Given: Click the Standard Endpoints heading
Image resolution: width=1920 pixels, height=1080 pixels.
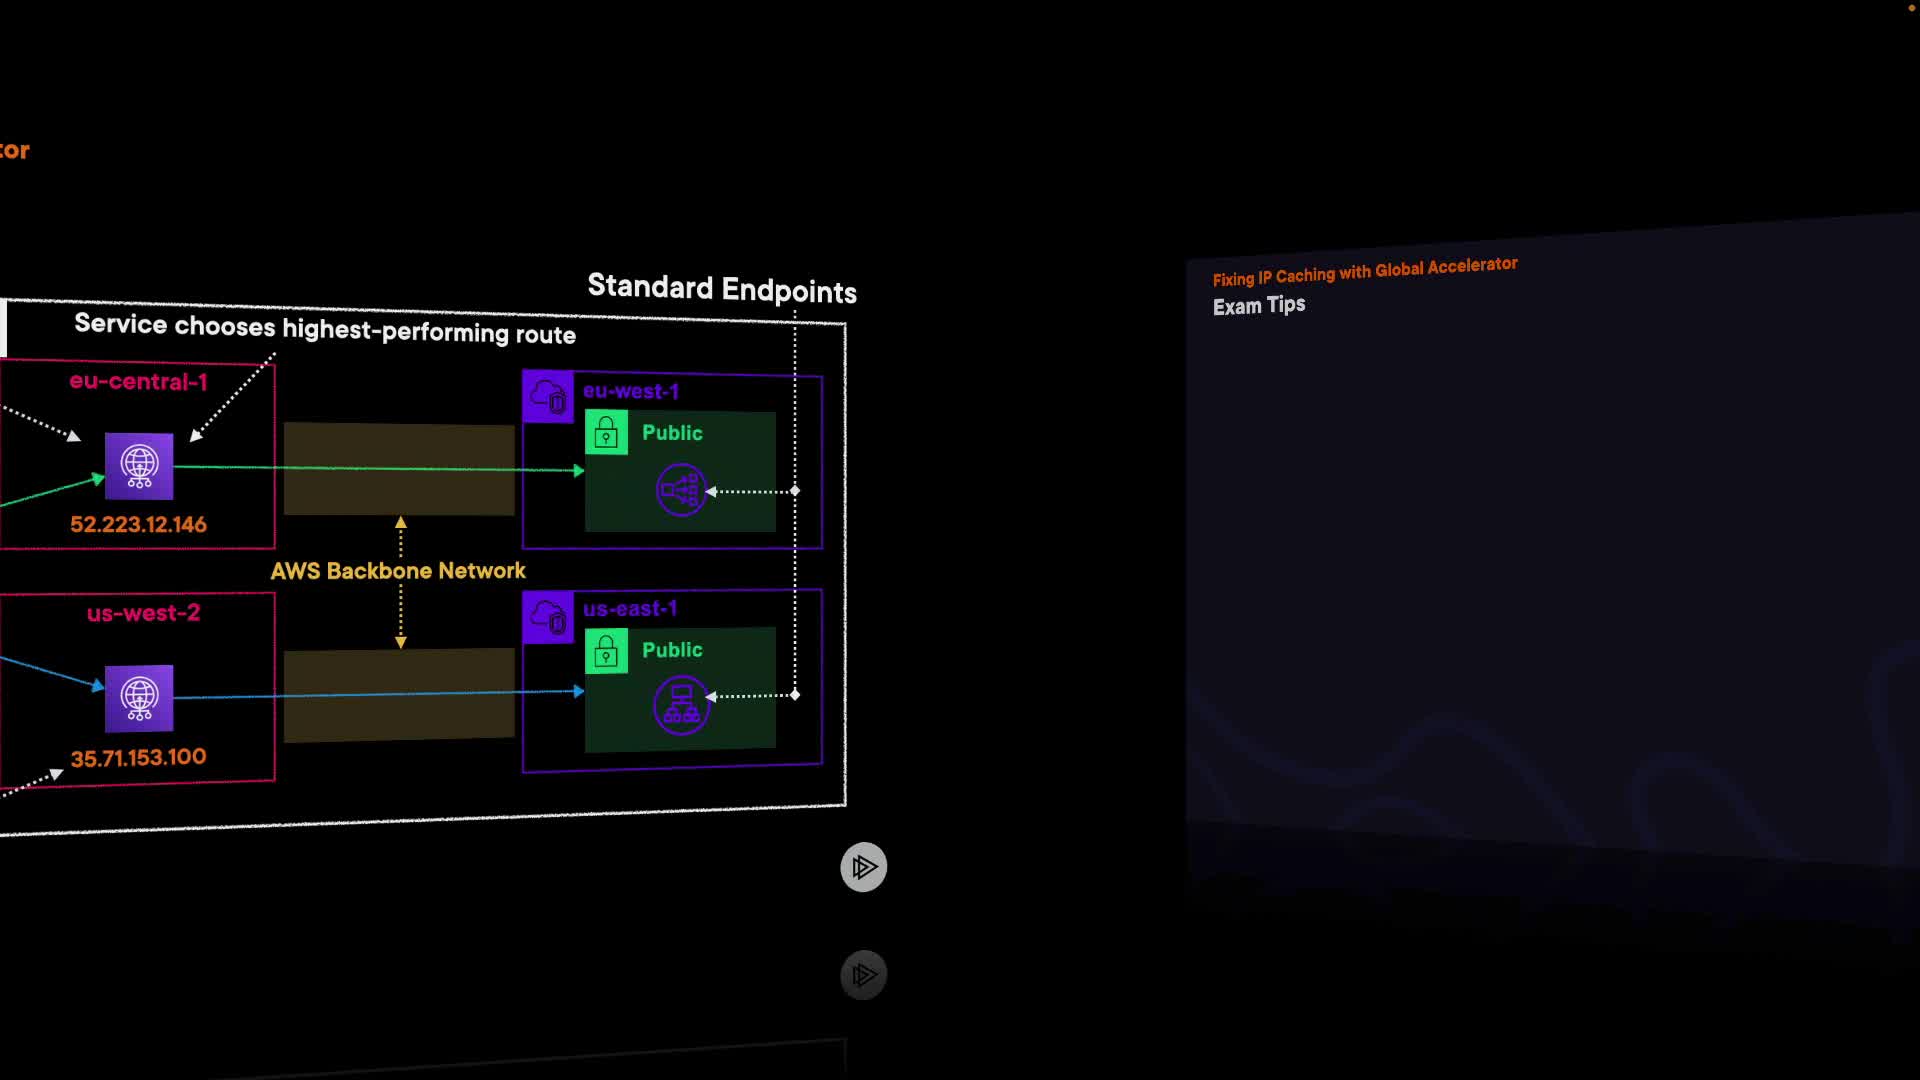Looking at the screenshot, I should (x=722, y=289).
